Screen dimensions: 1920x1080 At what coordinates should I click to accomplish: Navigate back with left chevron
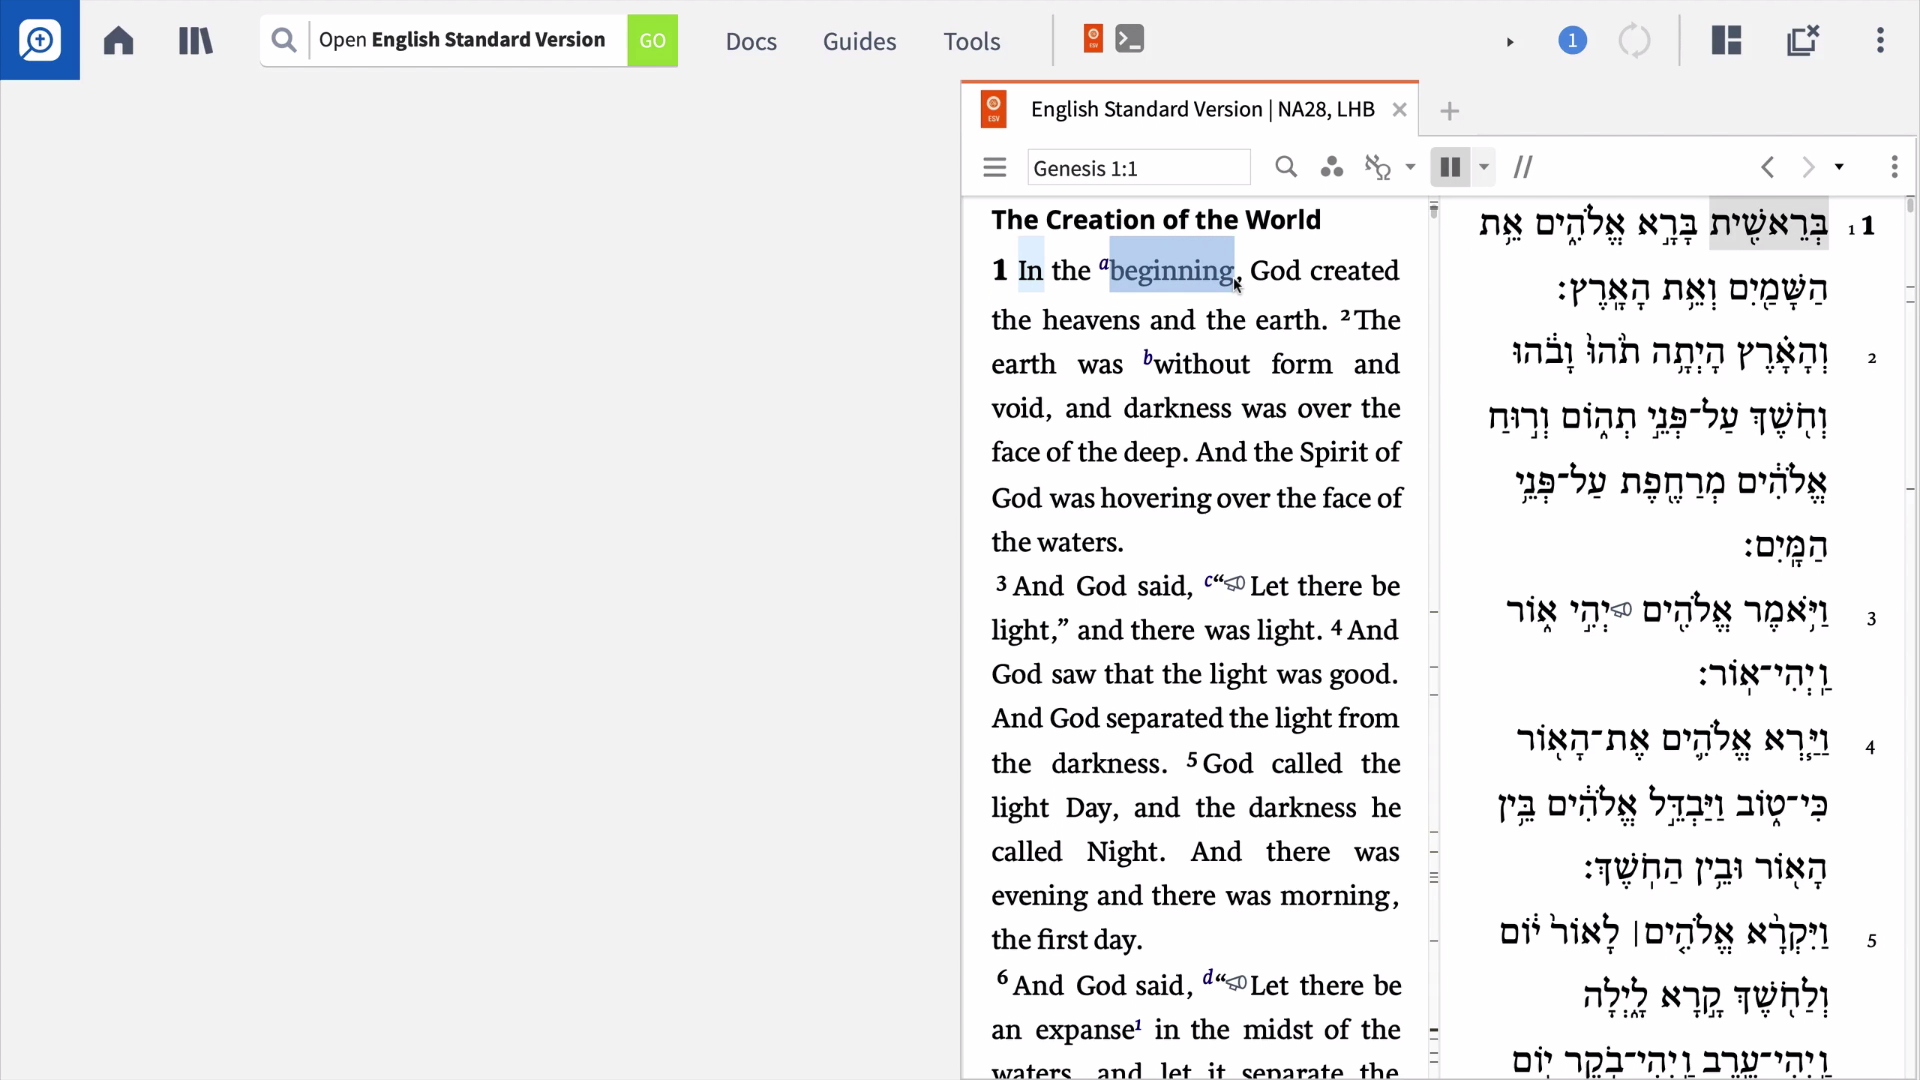click(1768, 167)
